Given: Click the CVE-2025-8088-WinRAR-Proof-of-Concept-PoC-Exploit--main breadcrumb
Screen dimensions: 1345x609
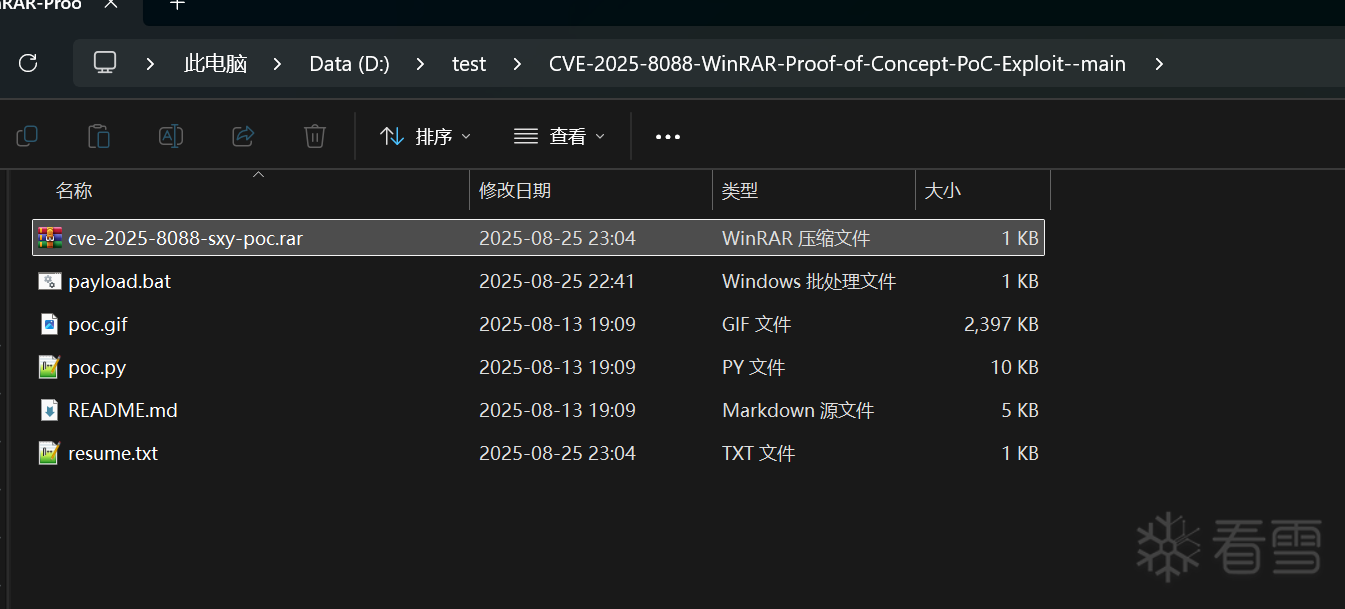Looking at the screenshot, I should pos(837,64).
